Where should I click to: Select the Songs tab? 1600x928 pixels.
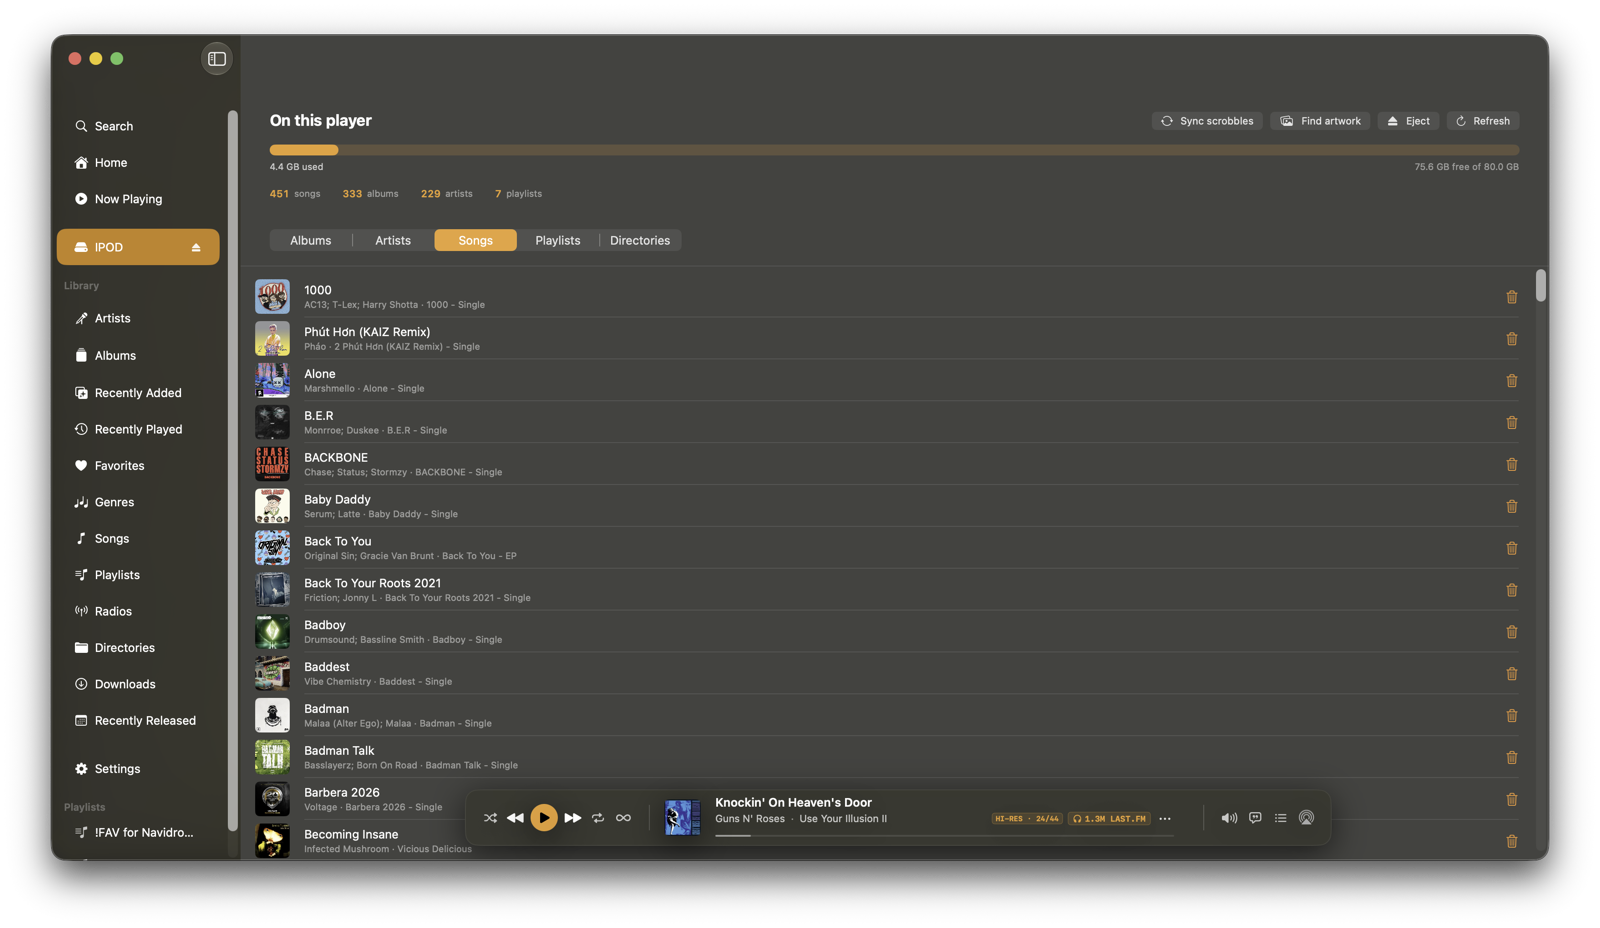pos(476,240)
